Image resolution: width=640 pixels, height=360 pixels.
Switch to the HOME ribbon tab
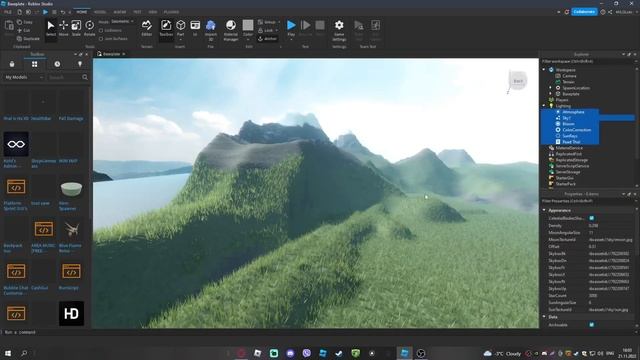(82, 12)
